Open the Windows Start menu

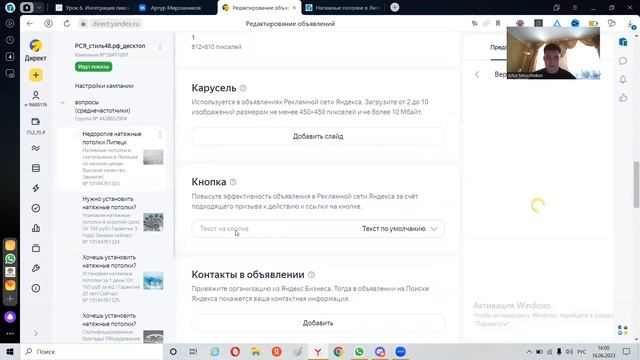(x=10, y=351)
